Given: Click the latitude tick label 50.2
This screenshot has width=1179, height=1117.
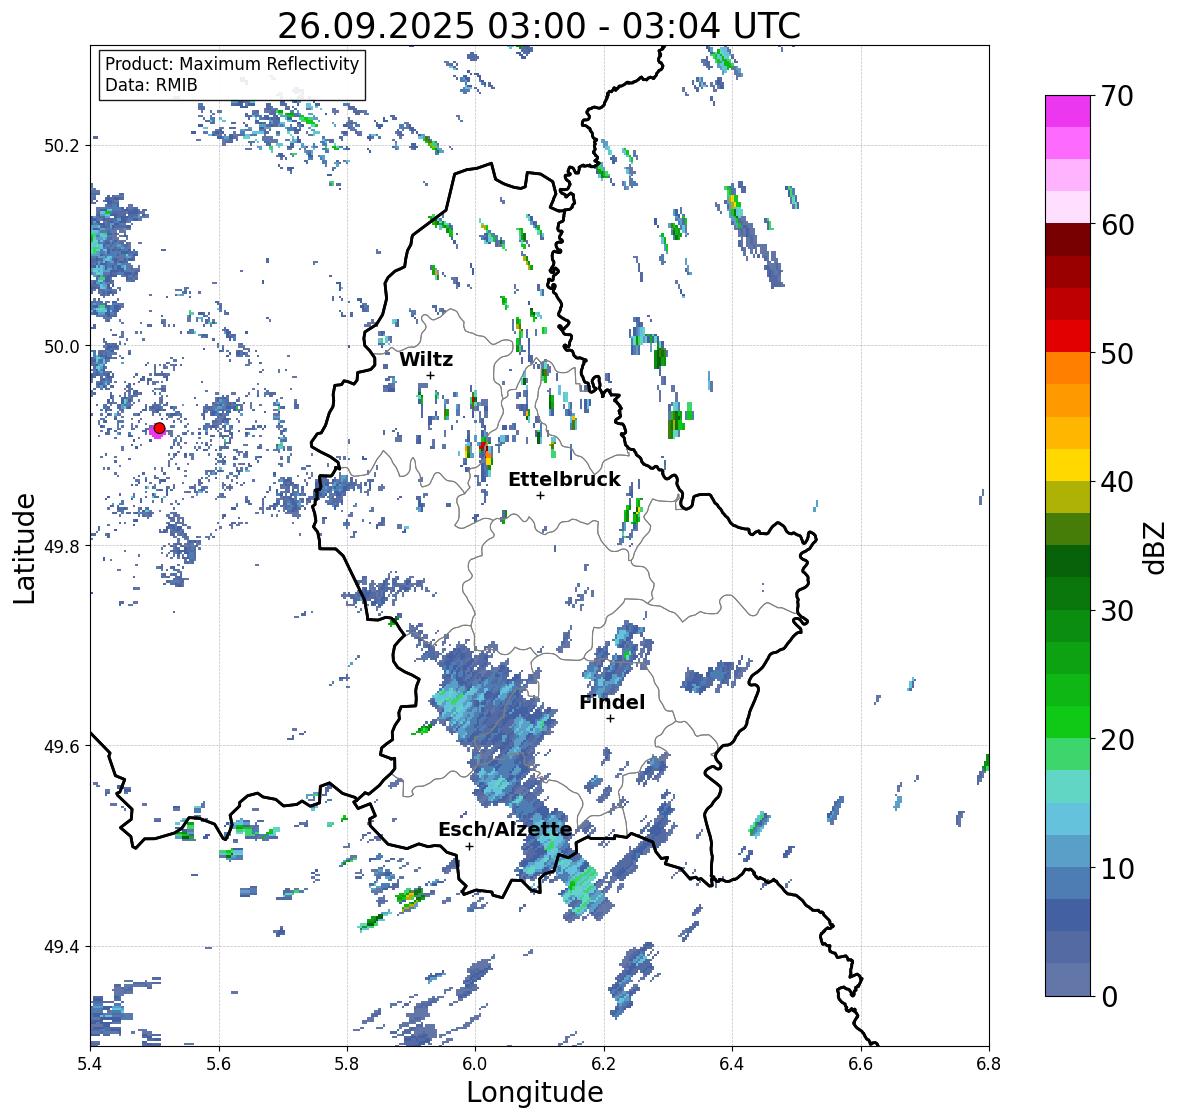Looking at the screenshot, I should click(62, 146).
